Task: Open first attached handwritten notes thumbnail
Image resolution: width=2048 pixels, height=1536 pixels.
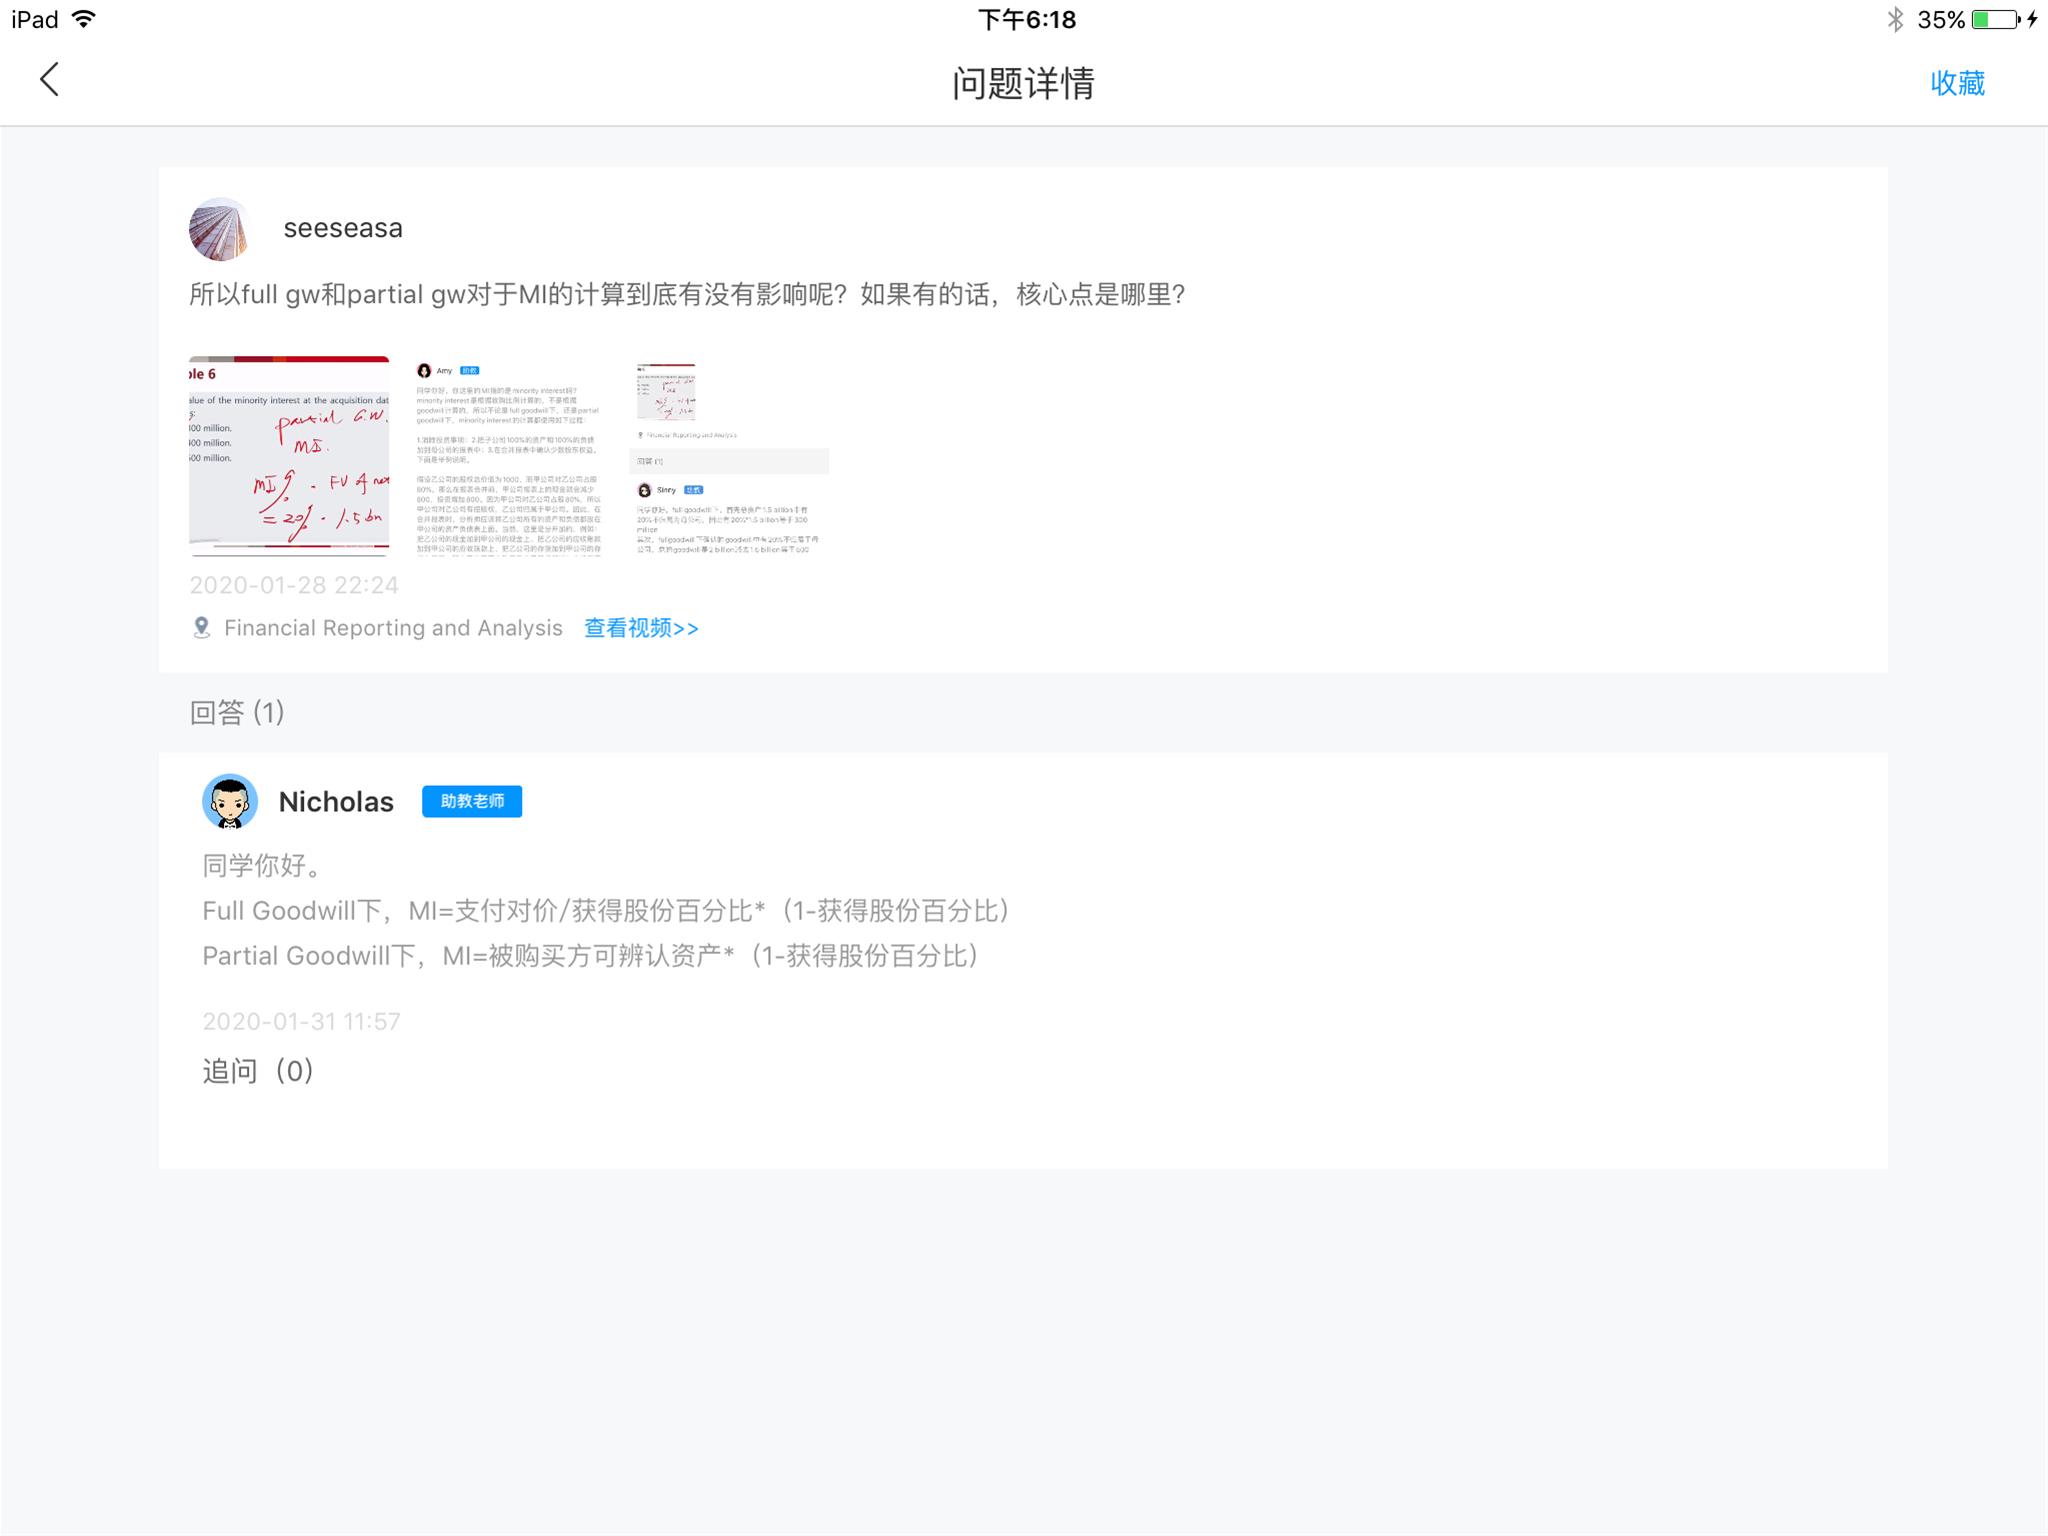Action: click(x=289, y=455)
